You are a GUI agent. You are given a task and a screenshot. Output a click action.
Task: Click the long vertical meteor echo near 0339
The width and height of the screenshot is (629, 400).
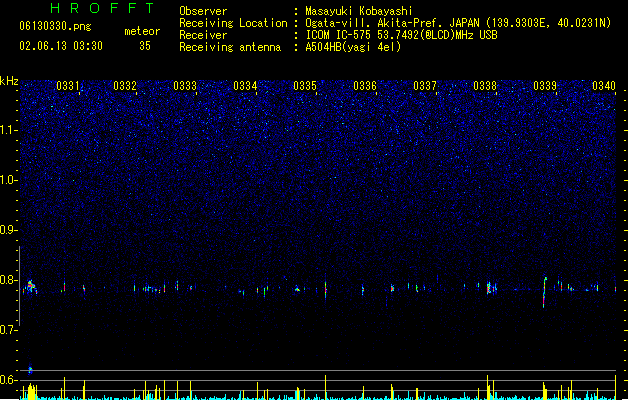coord(544,292)
